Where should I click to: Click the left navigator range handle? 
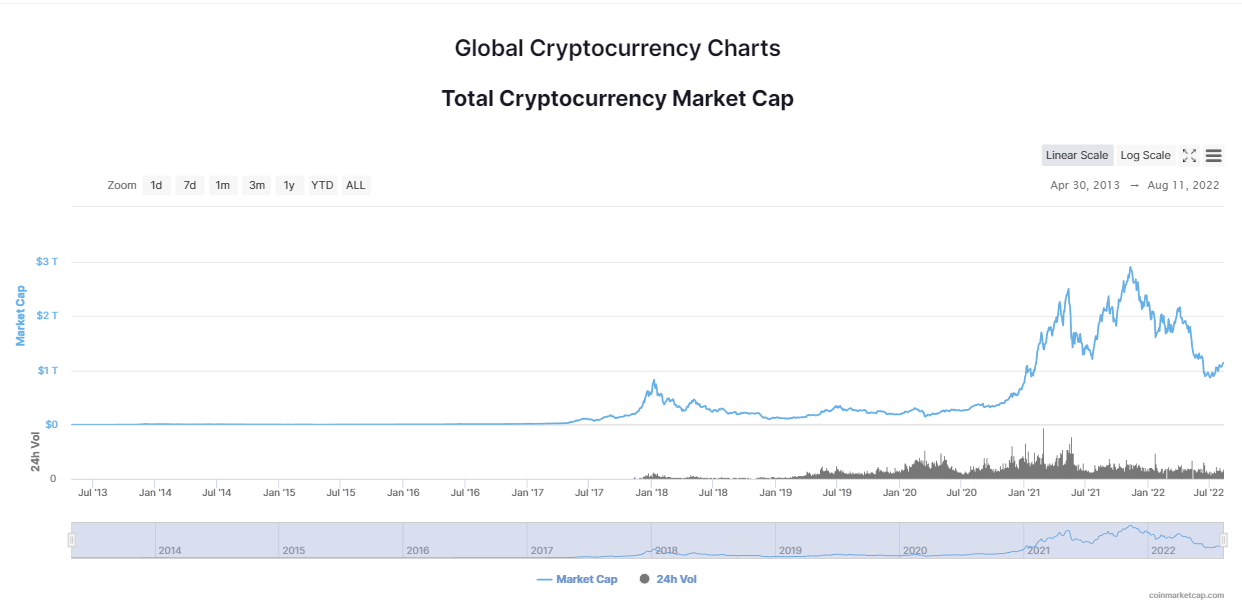click(x=71, y=540)
